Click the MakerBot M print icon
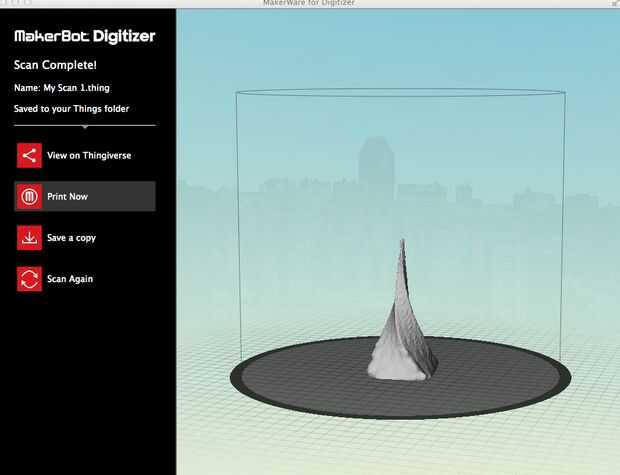 [x=29, y=197]
